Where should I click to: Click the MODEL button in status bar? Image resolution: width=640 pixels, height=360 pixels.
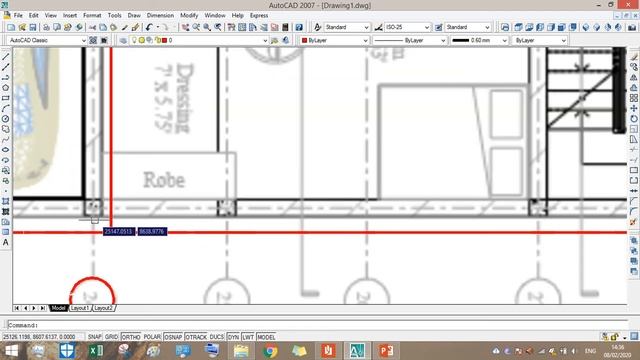click(x=266, y=337)
